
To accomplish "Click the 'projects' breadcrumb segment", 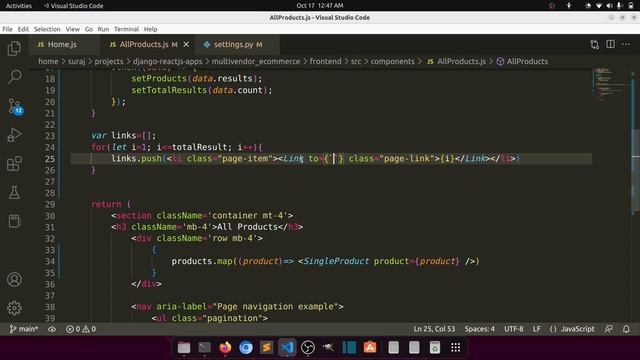I will [x=109, y=61].
